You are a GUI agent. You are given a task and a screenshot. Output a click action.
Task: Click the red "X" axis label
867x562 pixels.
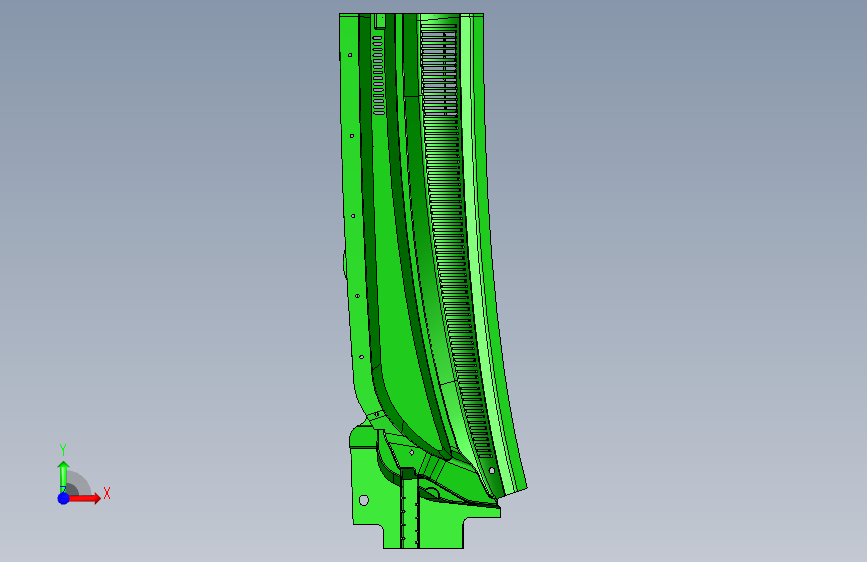pos(107,493)
